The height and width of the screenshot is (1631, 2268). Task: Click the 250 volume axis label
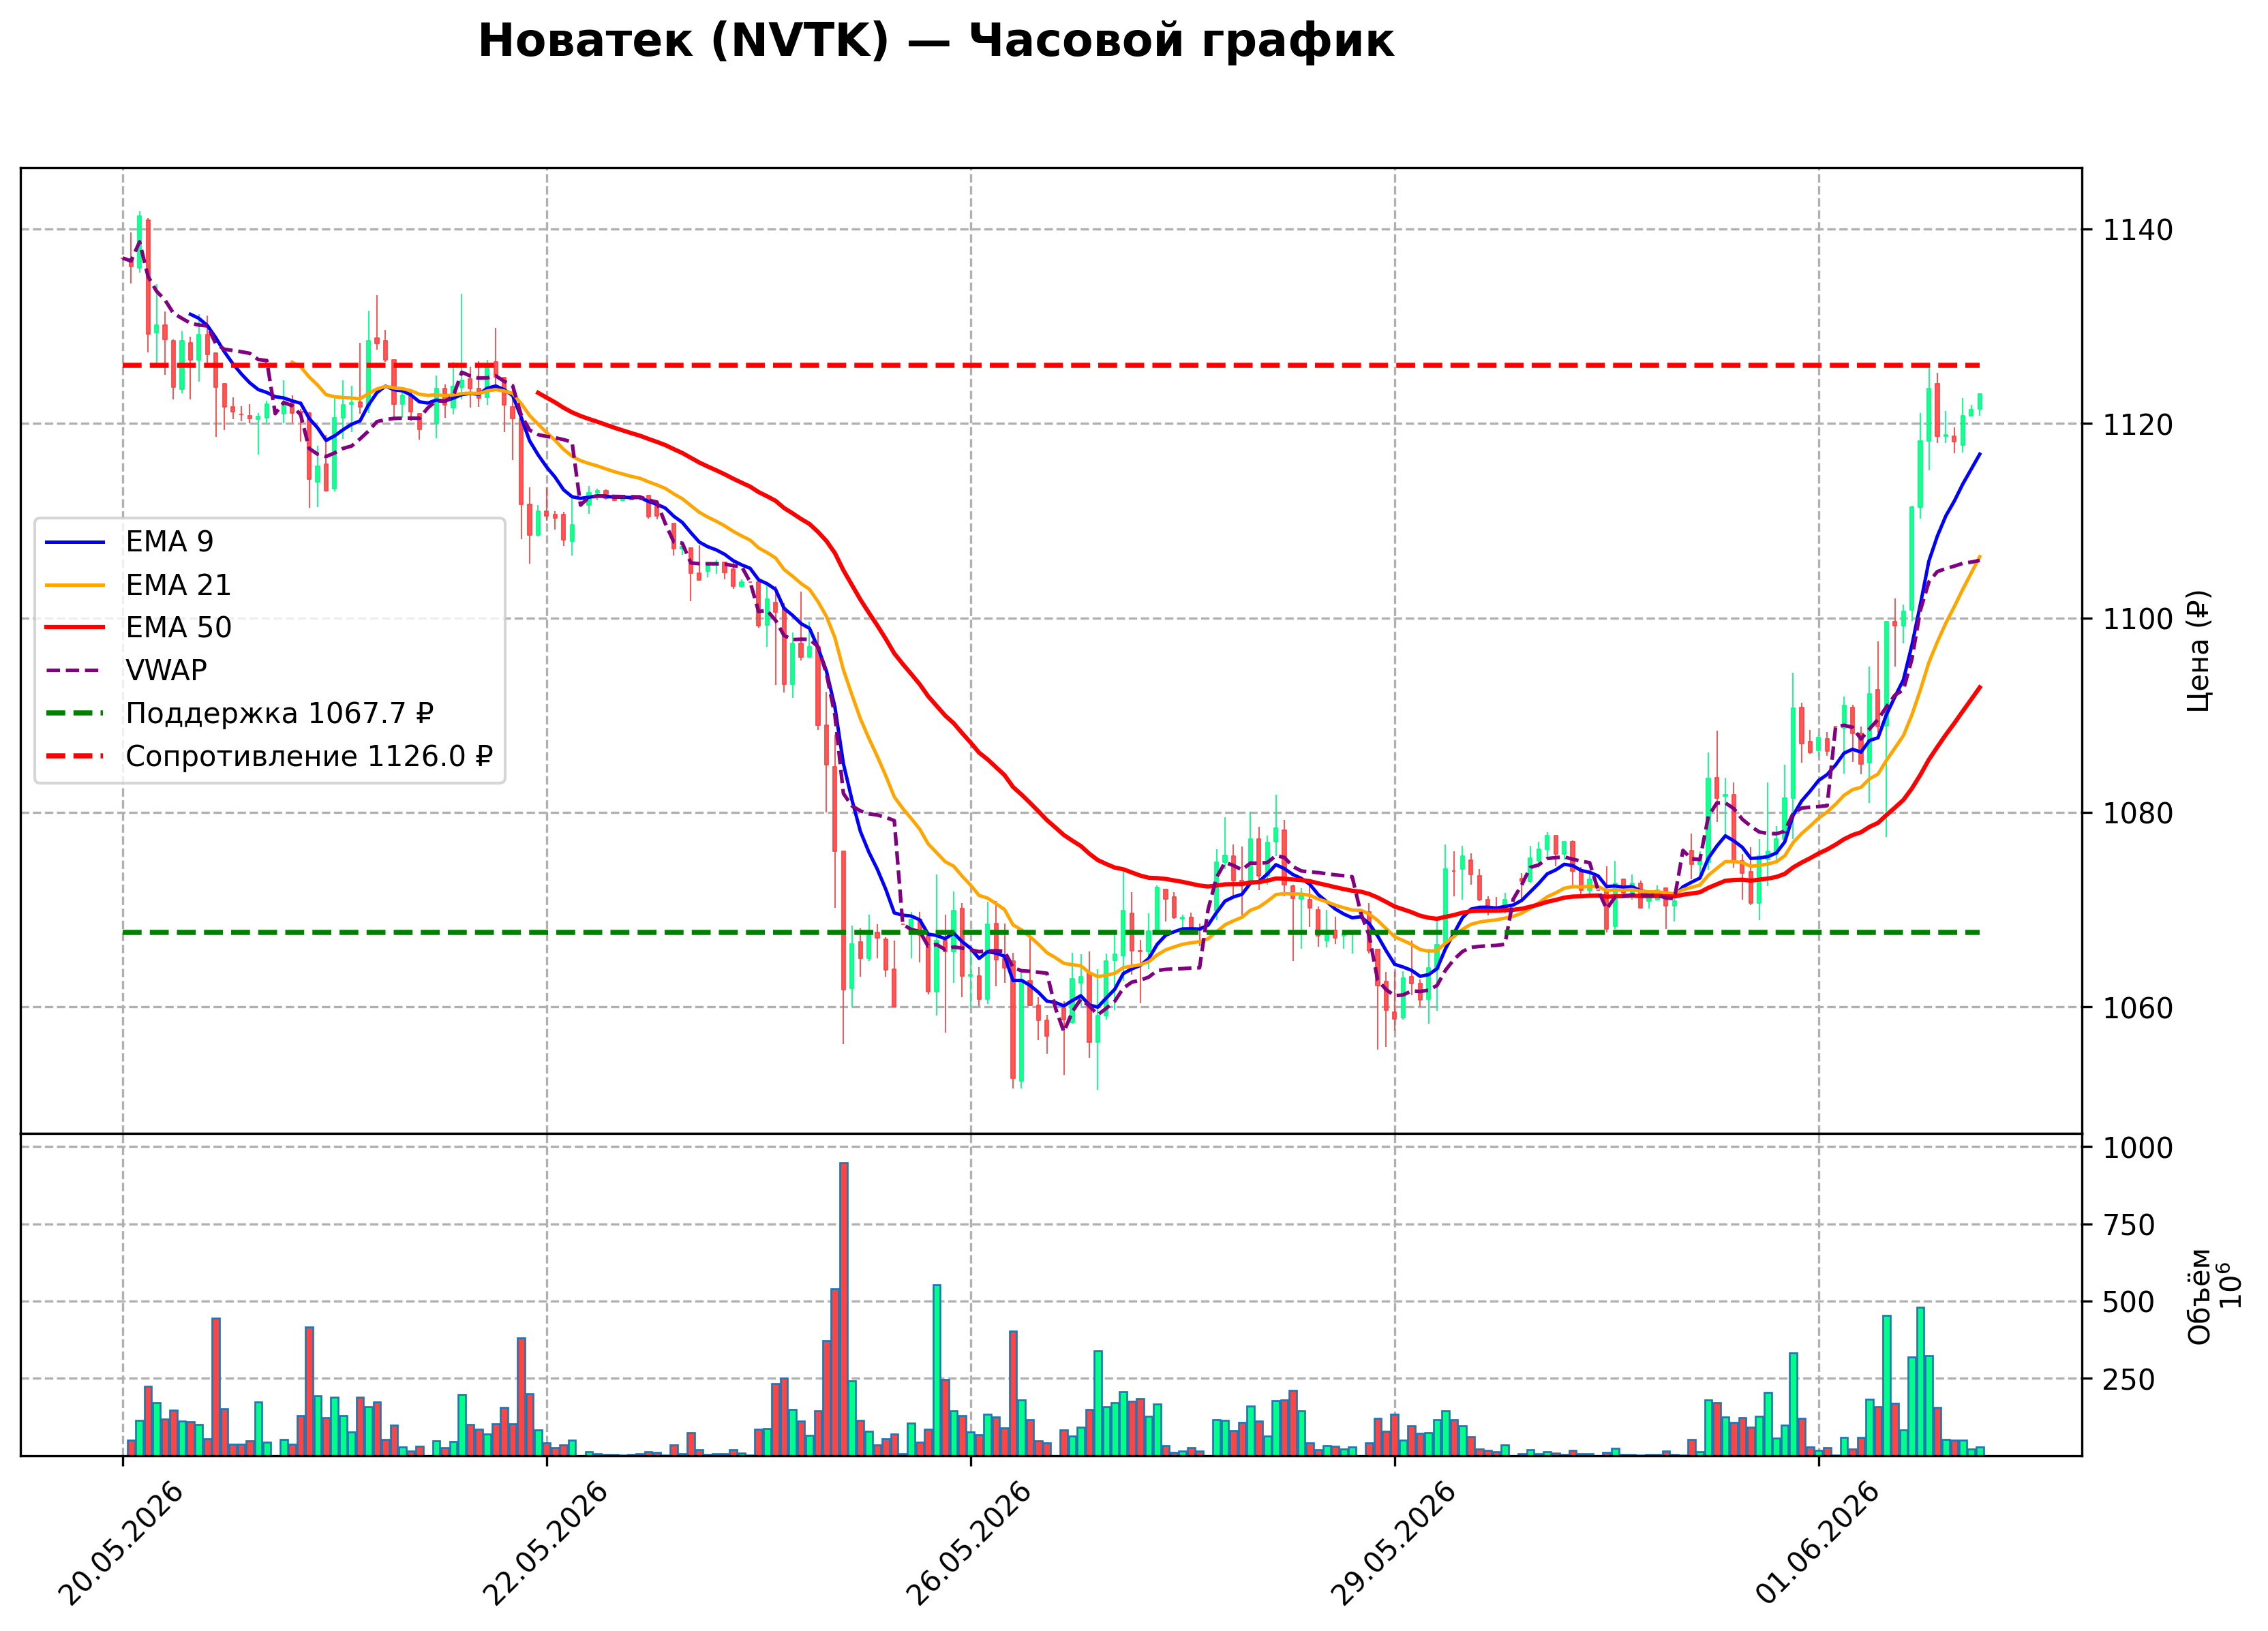coord(2129,1380)
